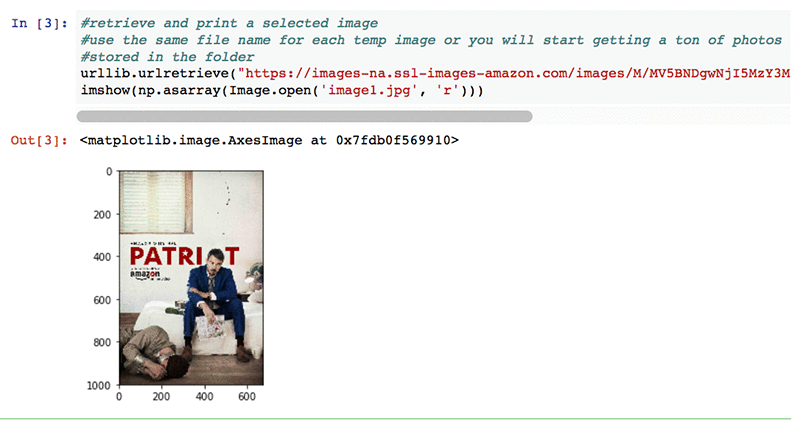Click the Out[3] output prompt label
Image resolution: width=800 pixels, height=427 pixels.
pyautogui.click(x=39, y=140)
